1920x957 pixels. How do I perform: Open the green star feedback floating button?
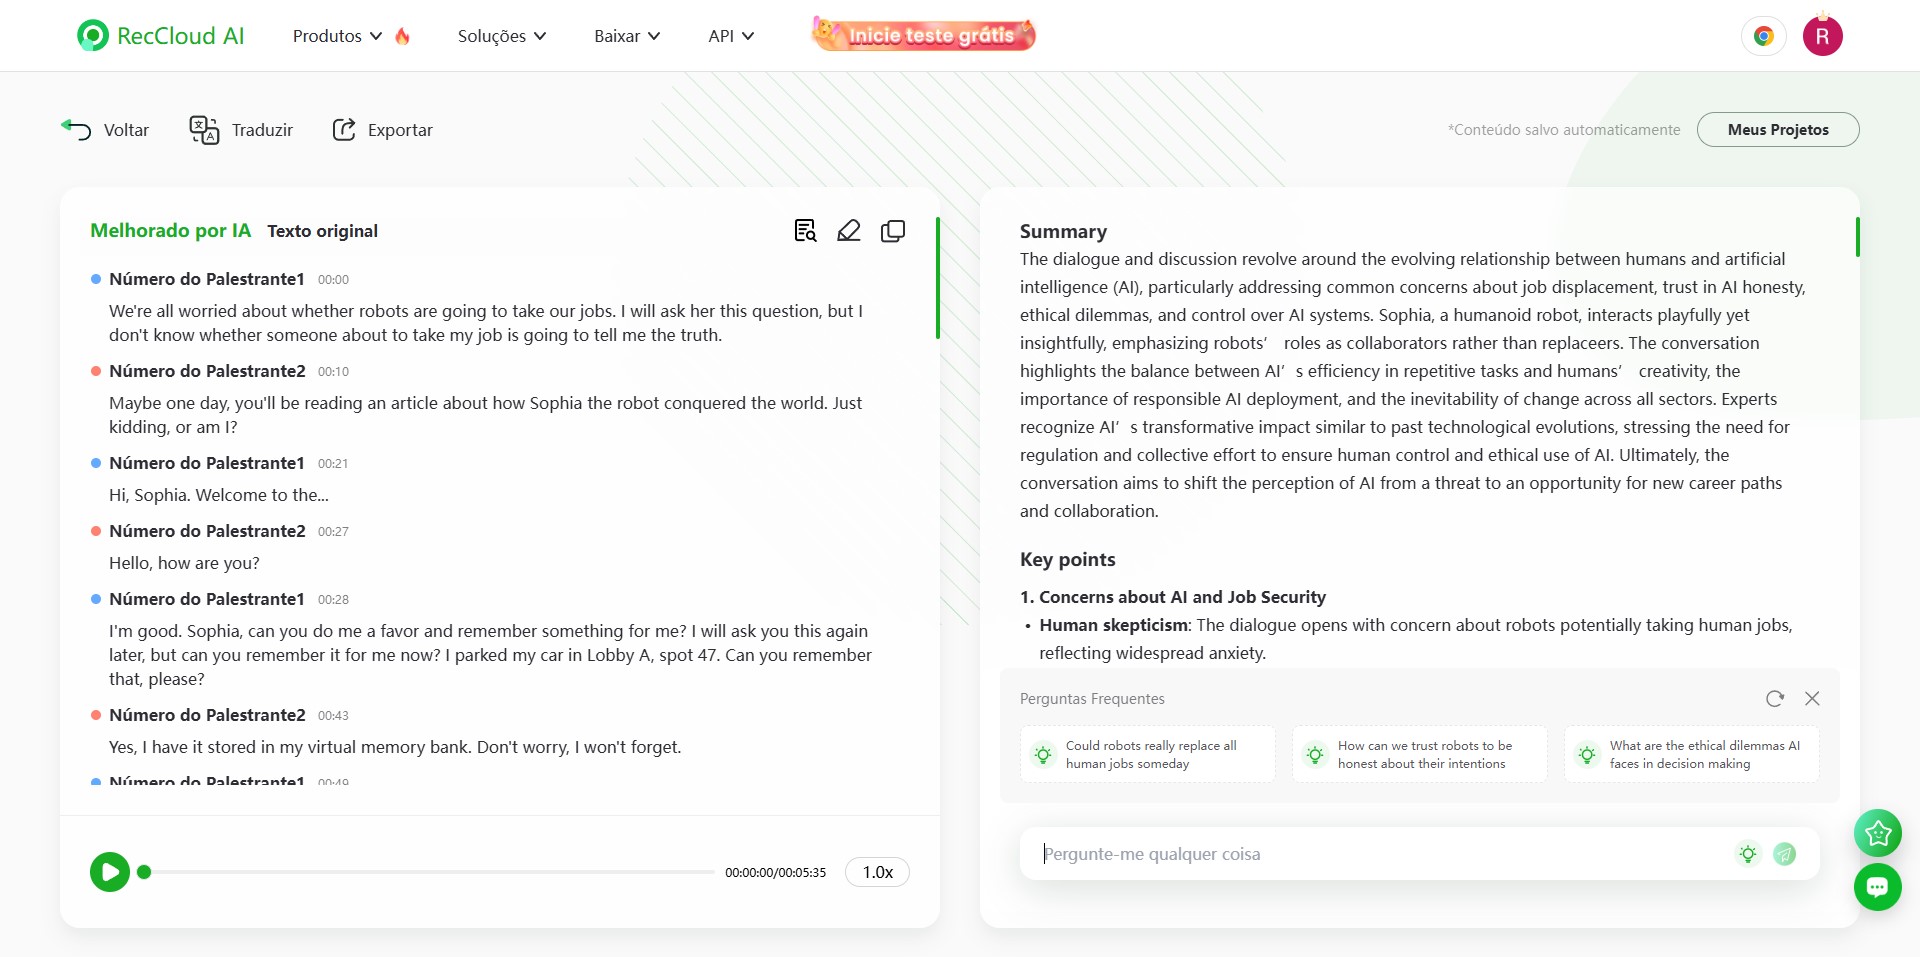tap(1877, 832)
